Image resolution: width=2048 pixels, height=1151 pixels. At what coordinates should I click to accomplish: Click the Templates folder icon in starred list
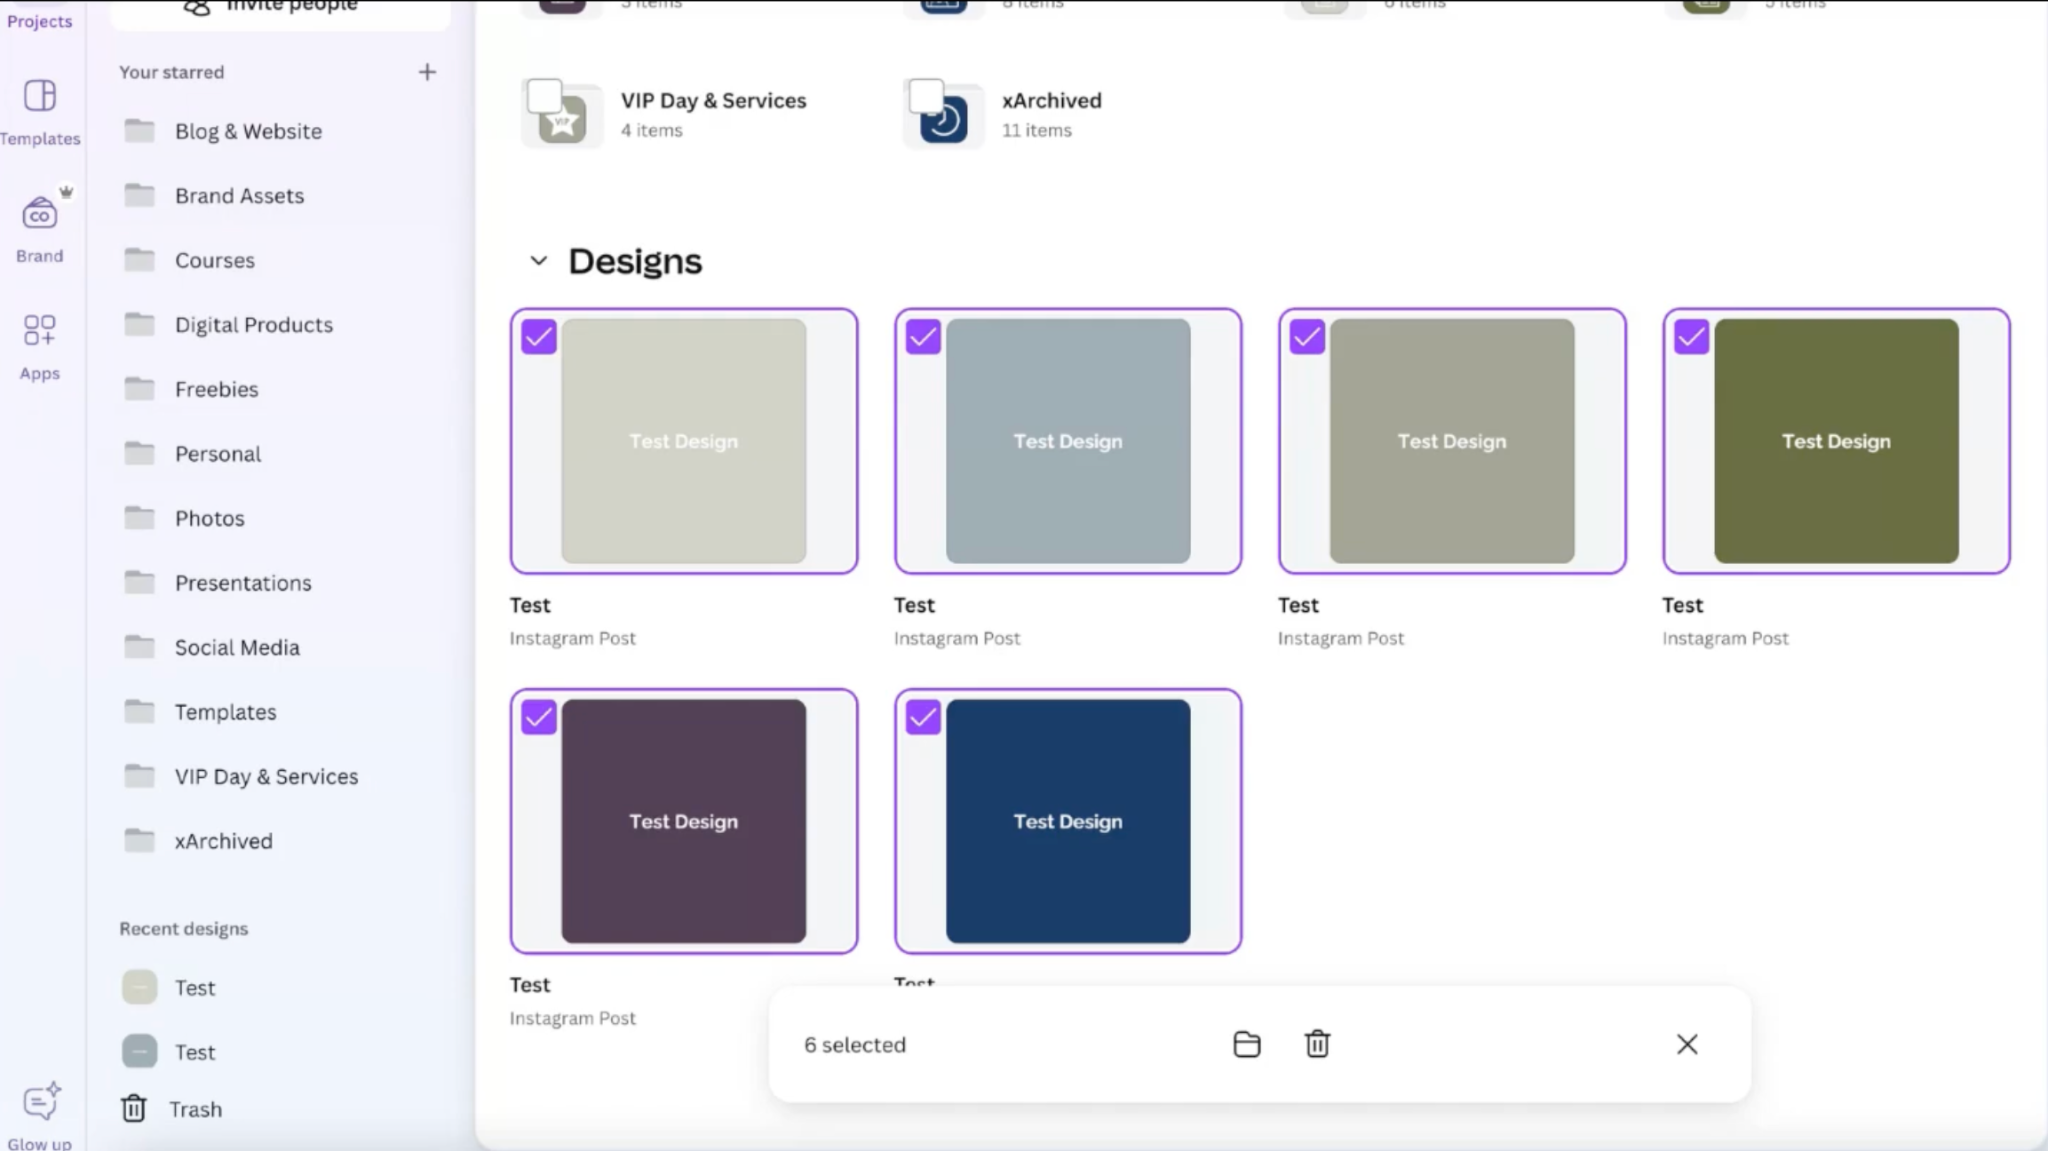(140, 711)
